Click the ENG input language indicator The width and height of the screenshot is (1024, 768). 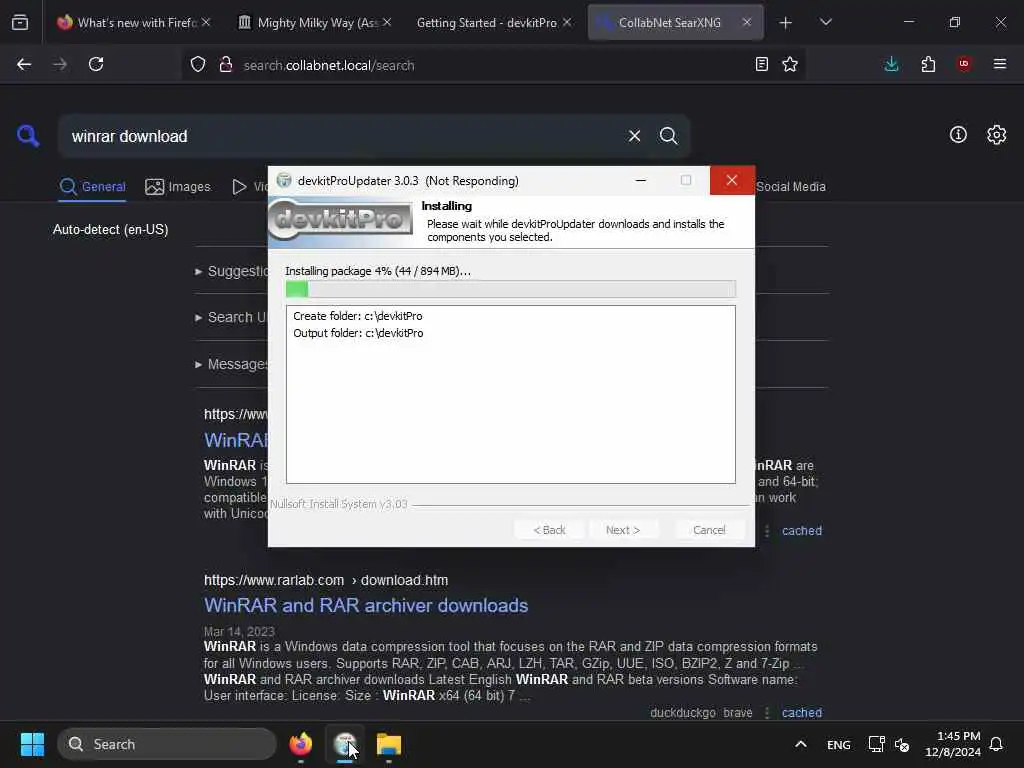click(839, 744)
